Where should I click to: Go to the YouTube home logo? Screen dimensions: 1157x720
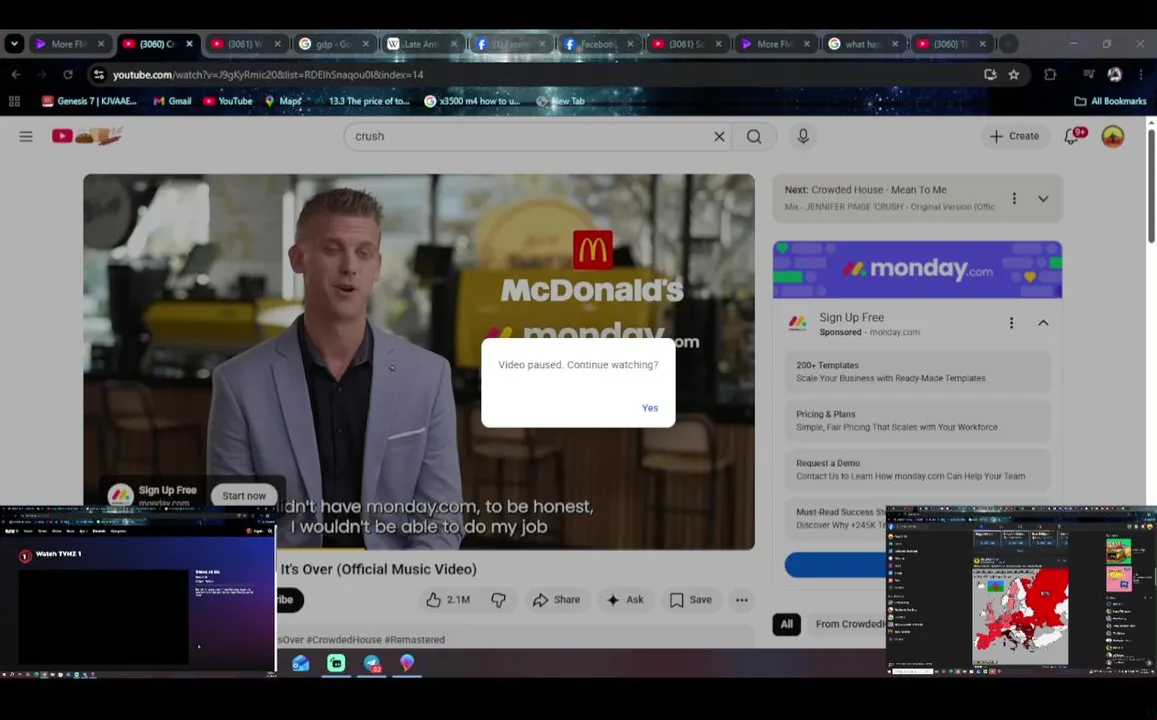coord(86,136)
